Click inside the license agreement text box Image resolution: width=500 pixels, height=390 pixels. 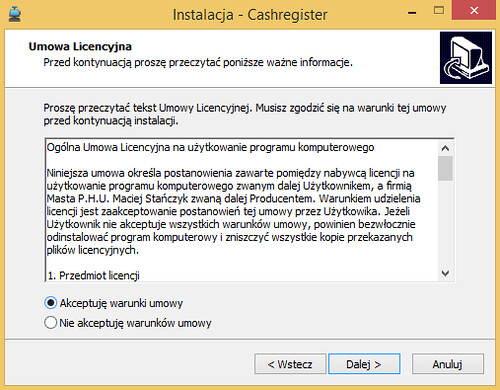(242, 210)
